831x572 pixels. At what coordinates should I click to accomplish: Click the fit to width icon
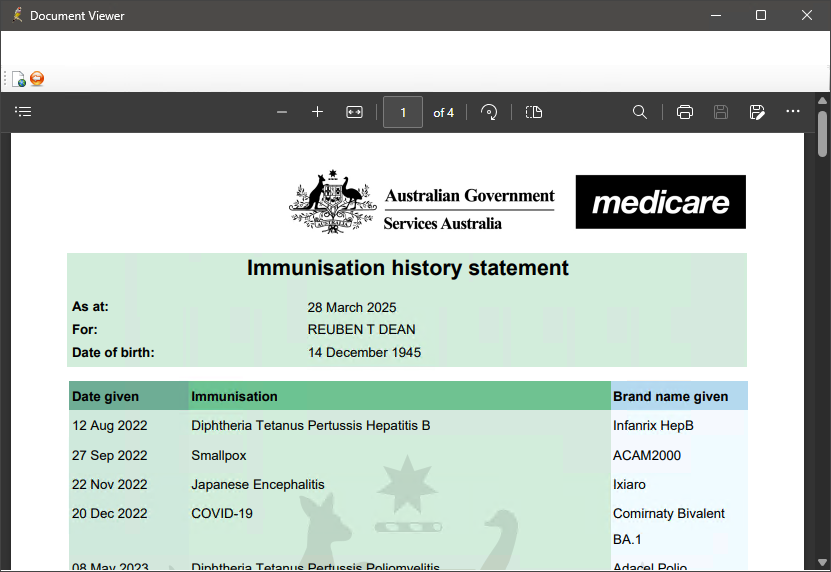pos(354,112)
